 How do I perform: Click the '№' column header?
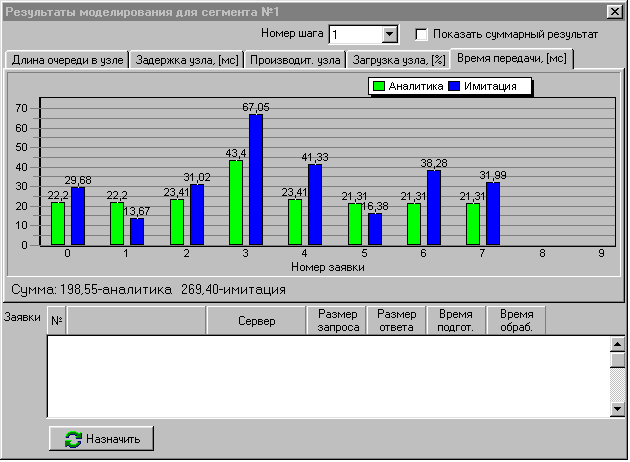[57, 321]
